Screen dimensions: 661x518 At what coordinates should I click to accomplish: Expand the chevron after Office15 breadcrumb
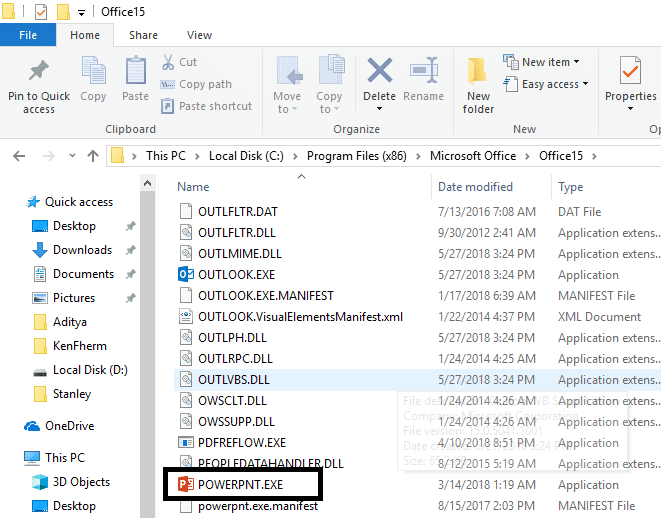click(x=594, y=156)
